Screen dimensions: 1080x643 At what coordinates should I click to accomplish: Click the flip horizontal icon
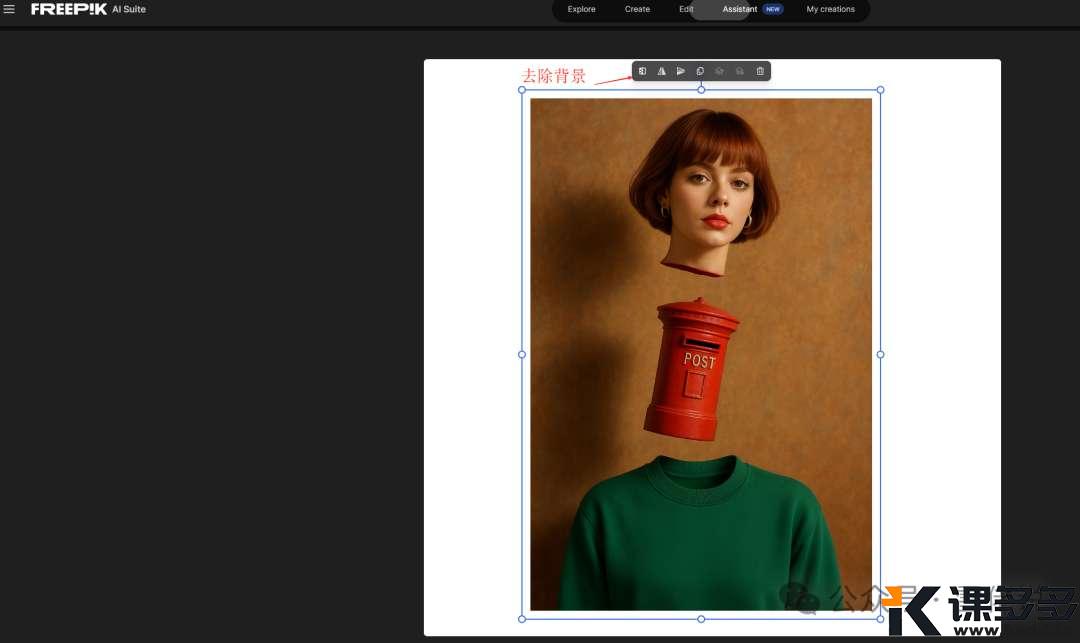(661, 71)
